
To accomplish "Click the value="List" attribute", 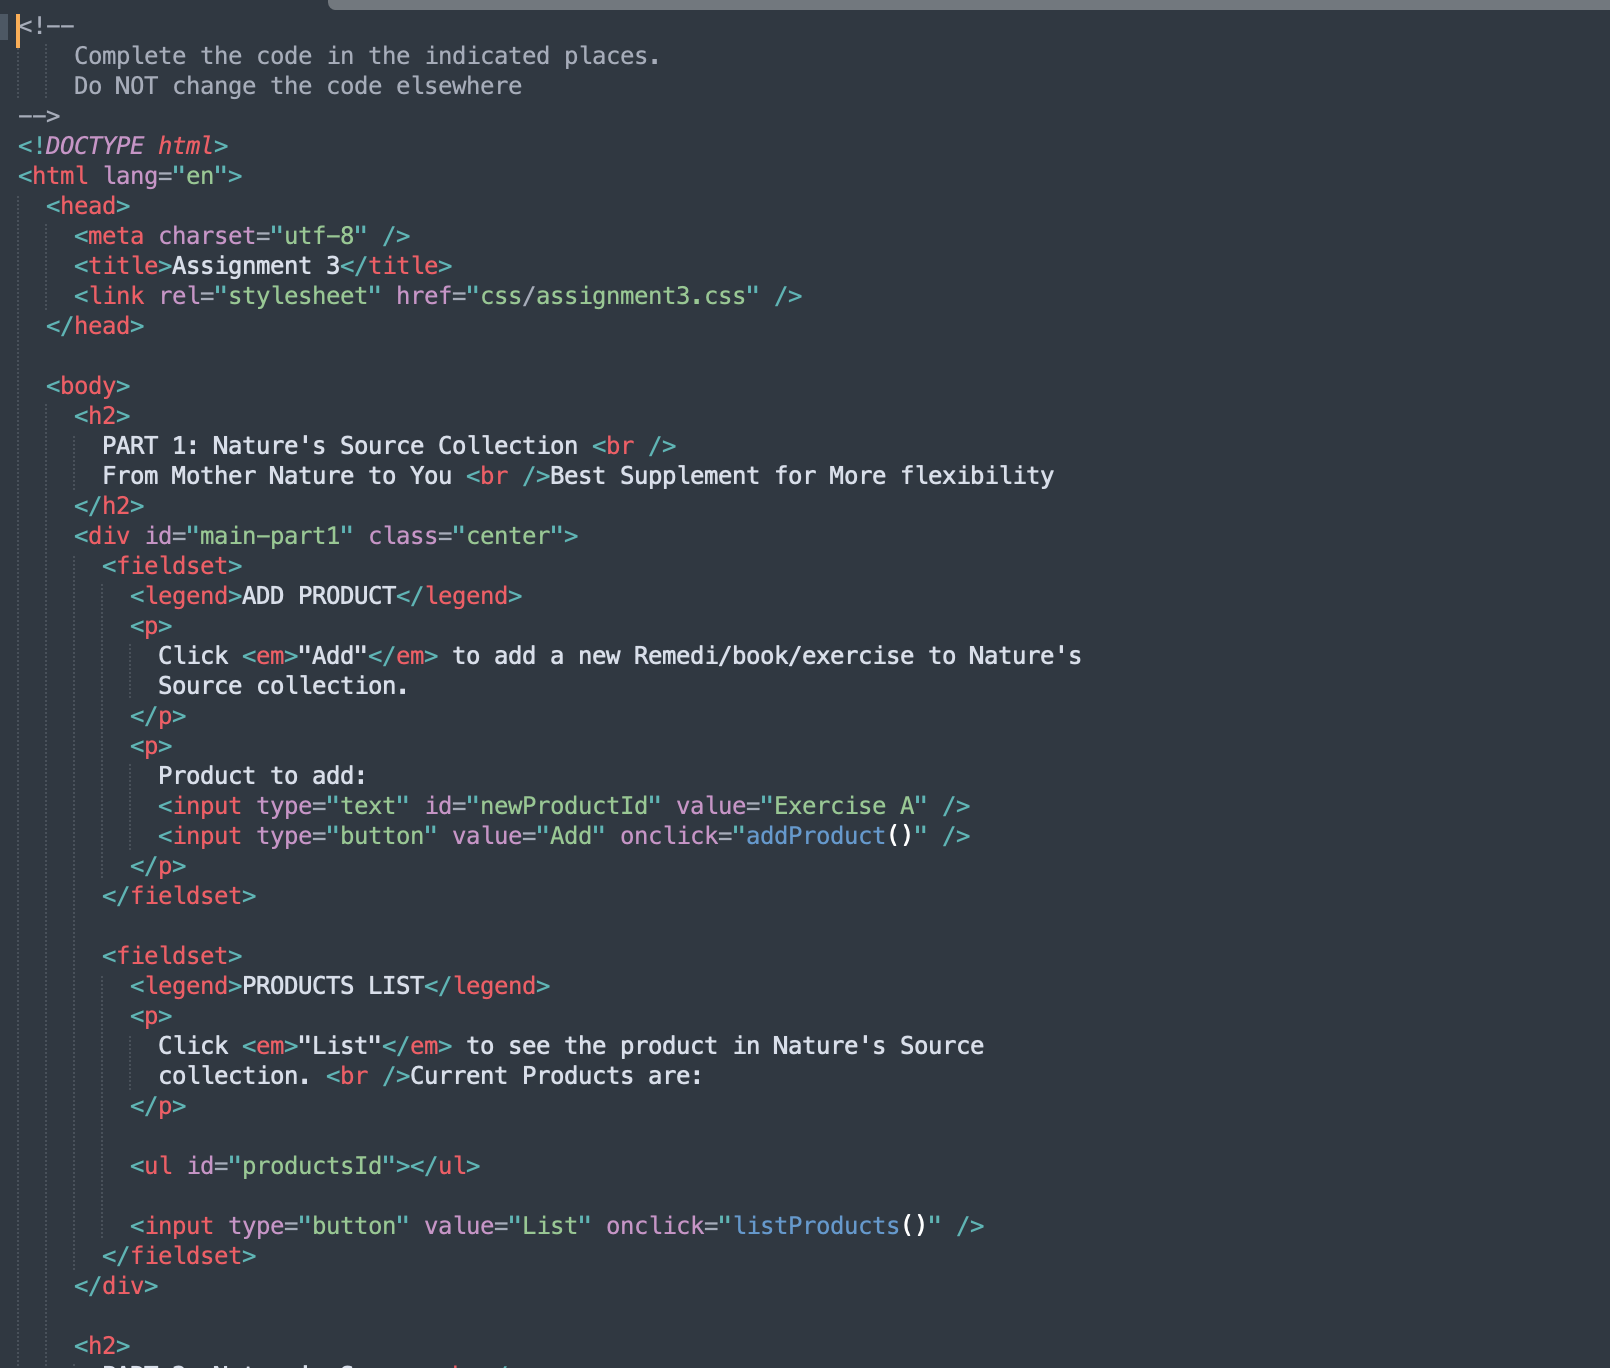I will pyautogui.click(x=508, y=1226).
